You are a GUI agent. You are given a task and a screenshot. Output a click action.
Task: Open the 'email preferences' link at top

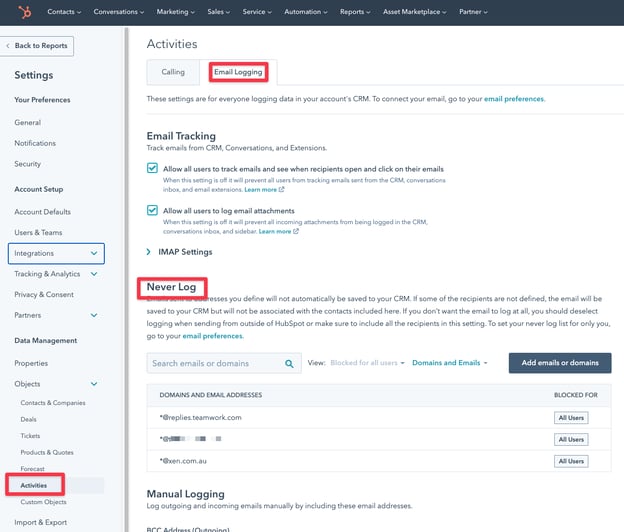click(x=514, y=100)
